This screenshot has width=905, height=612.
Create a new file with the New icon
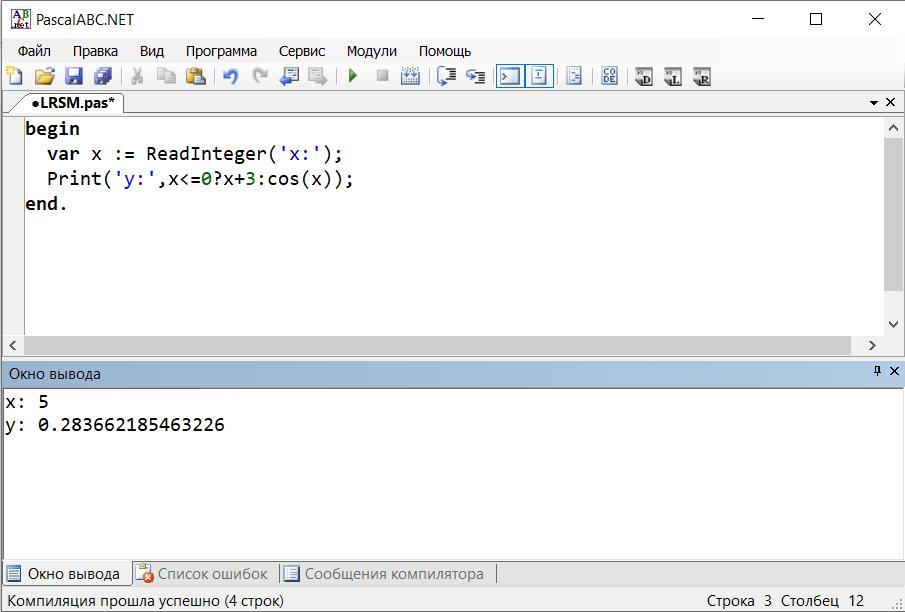[15, 76]
